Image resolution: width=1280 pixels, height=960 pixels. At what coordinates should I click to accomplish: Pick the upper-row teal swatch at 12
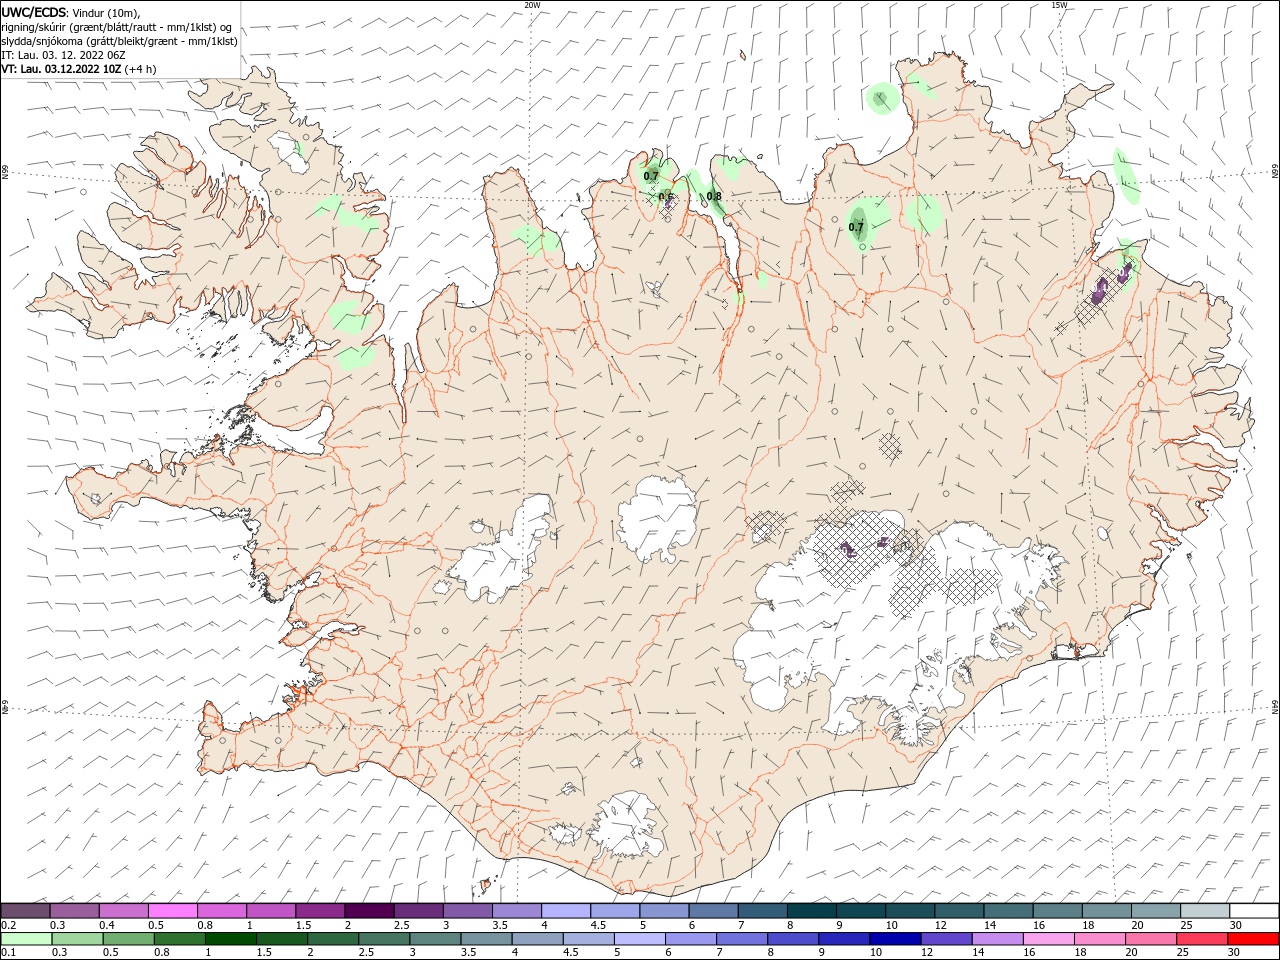(958, 911)
